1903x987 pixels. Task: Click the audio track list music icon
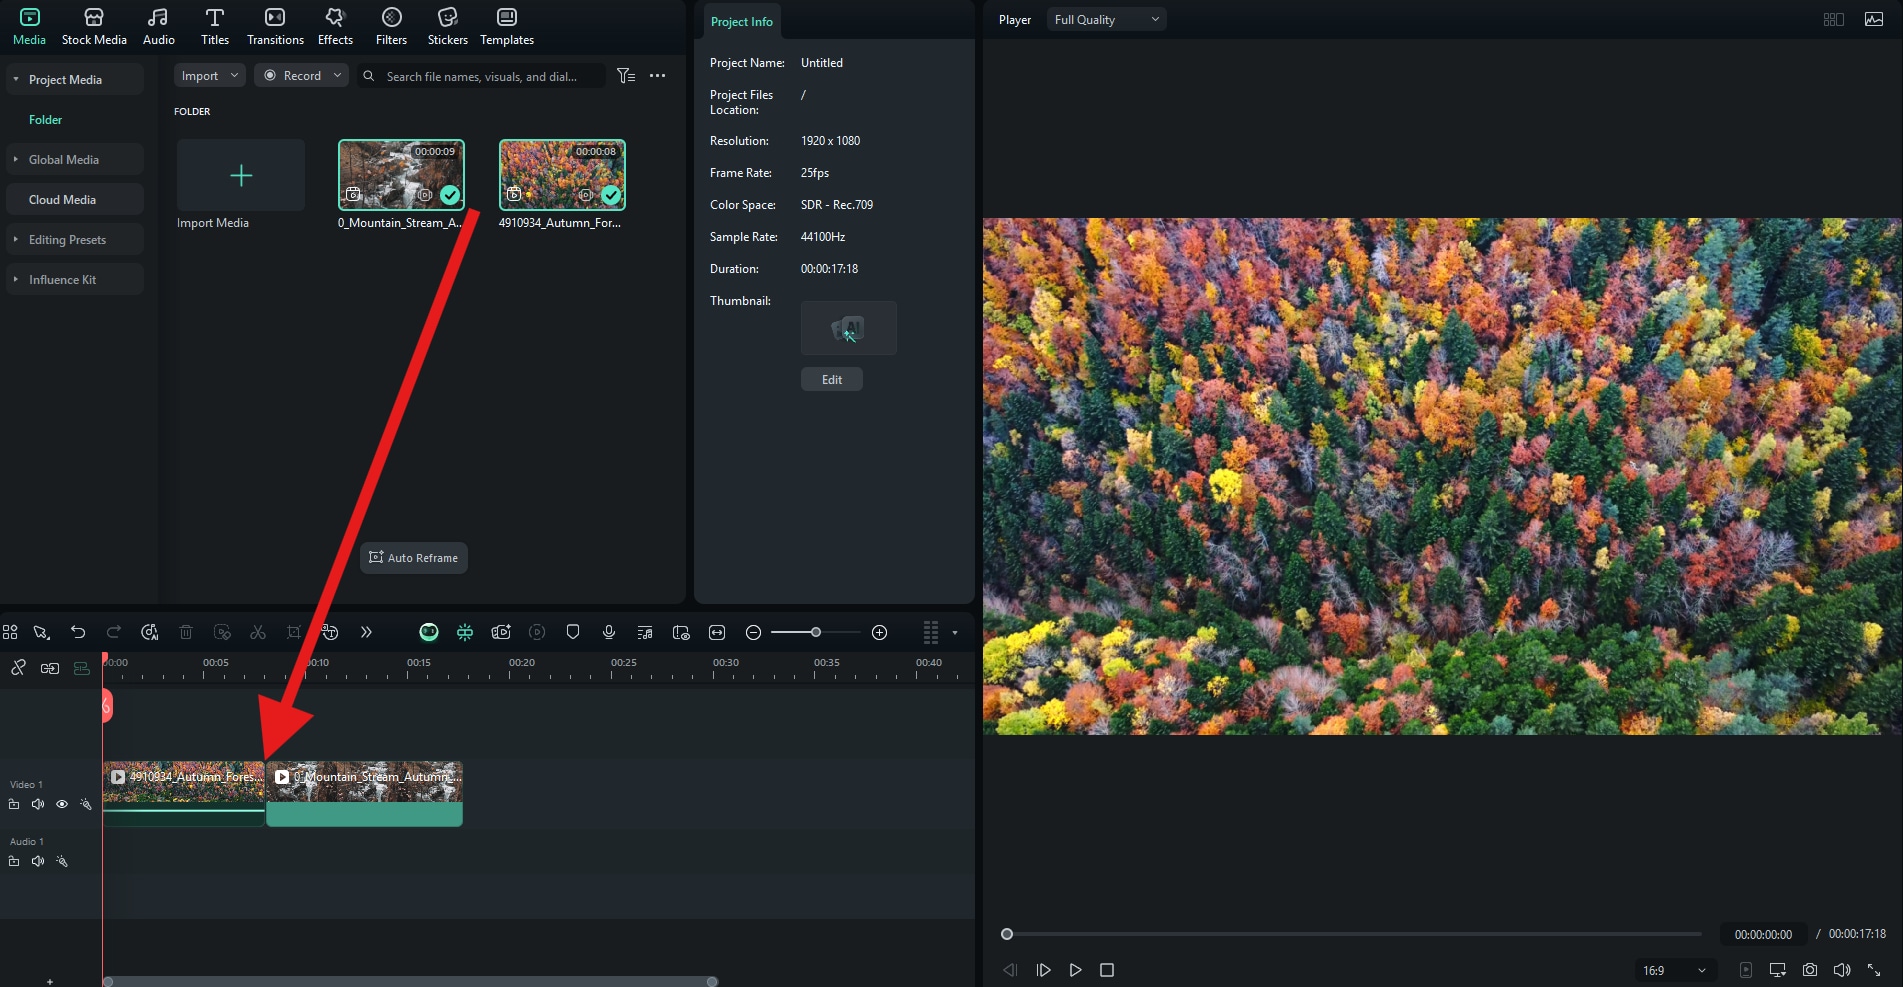tap(645, 632)
